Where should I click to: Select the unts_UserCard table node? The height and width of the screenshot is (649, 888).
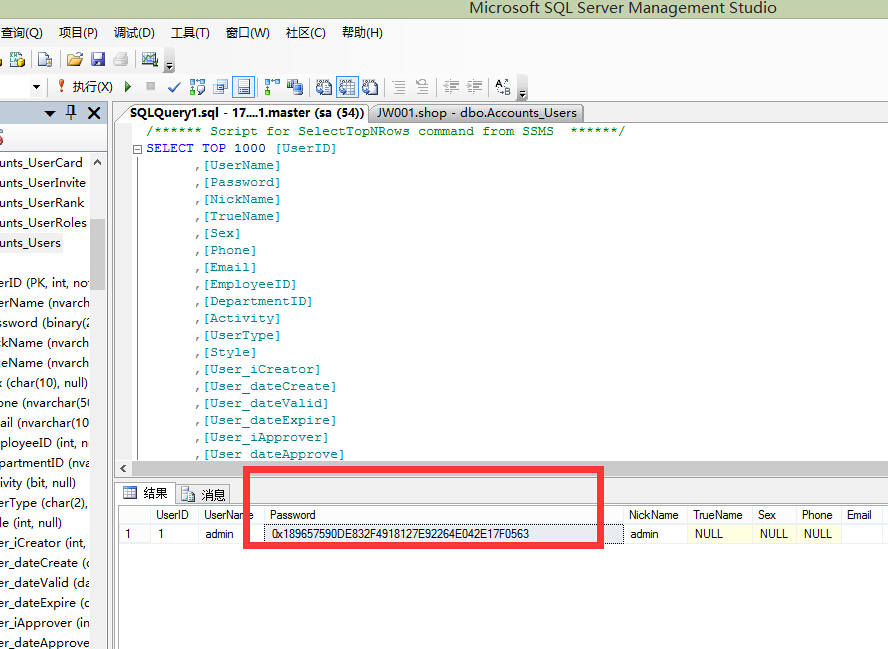(x=41, y=163)
